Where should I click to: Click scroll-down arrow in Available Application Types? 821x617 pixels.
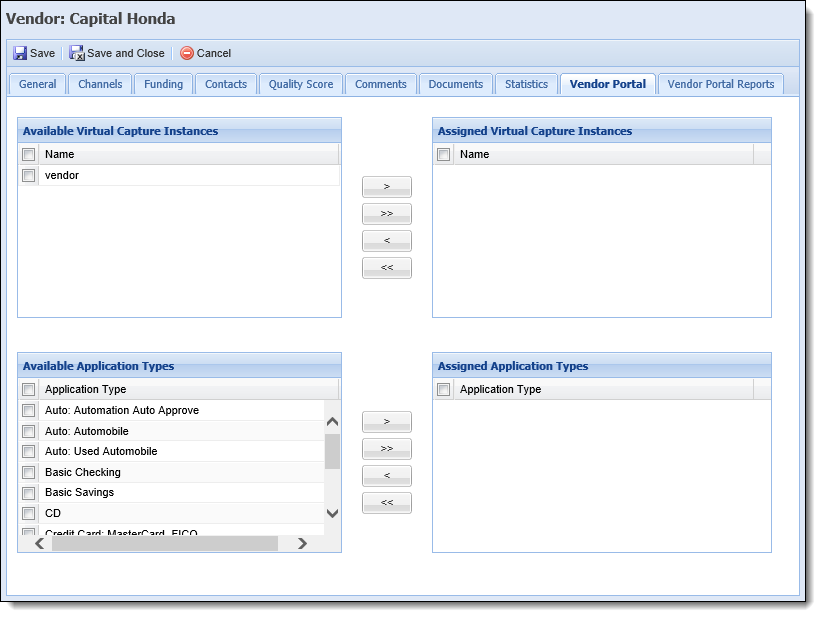(332, 513)
